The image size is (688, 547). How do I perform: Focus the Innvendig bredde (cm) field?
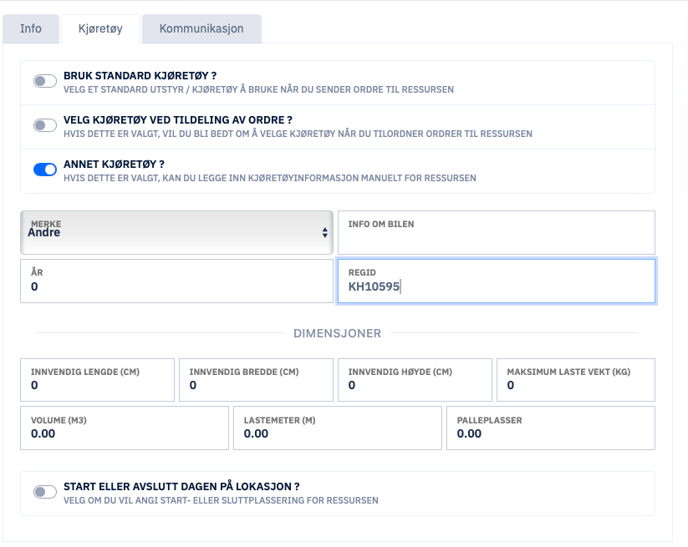click(x=256, y=380)
